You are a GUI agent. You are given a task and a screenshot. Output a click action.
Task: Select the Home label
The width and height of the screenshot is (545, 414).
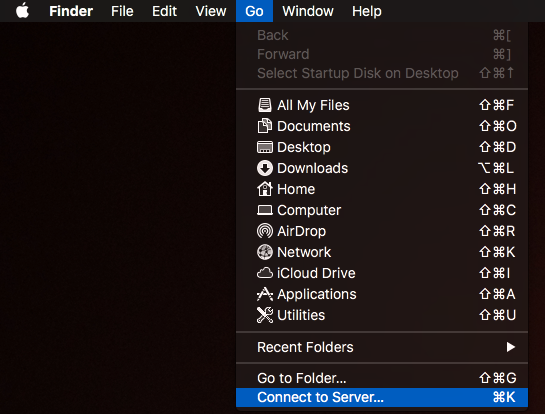296,189
